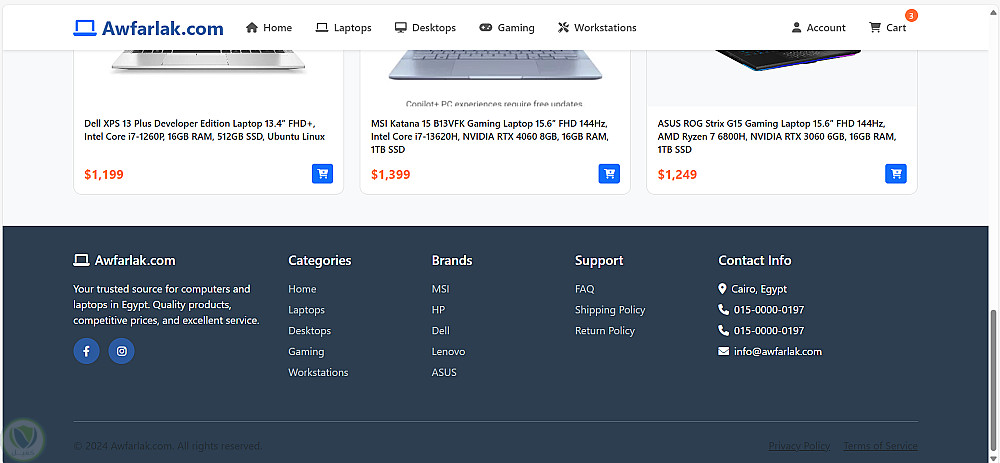The height and width of the screenshot is (463, 1000).
Task: Open the FAQ support link
Action: tap(584, 289)
